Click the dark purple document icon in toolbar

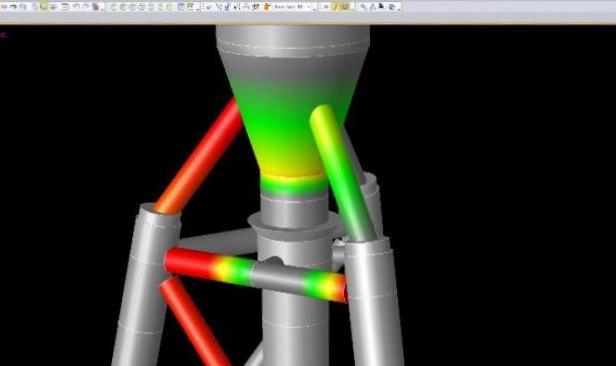pos(96,7)
